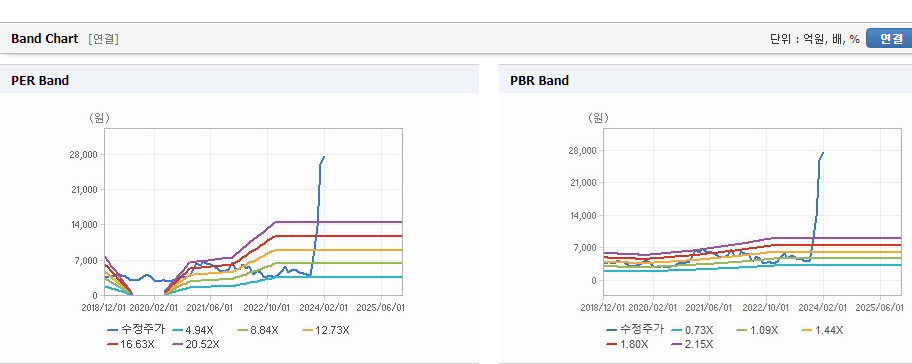Click the (원) unit label above PBR chart
Viewport: 912px width, 364px height.
(x=597, y=117)
